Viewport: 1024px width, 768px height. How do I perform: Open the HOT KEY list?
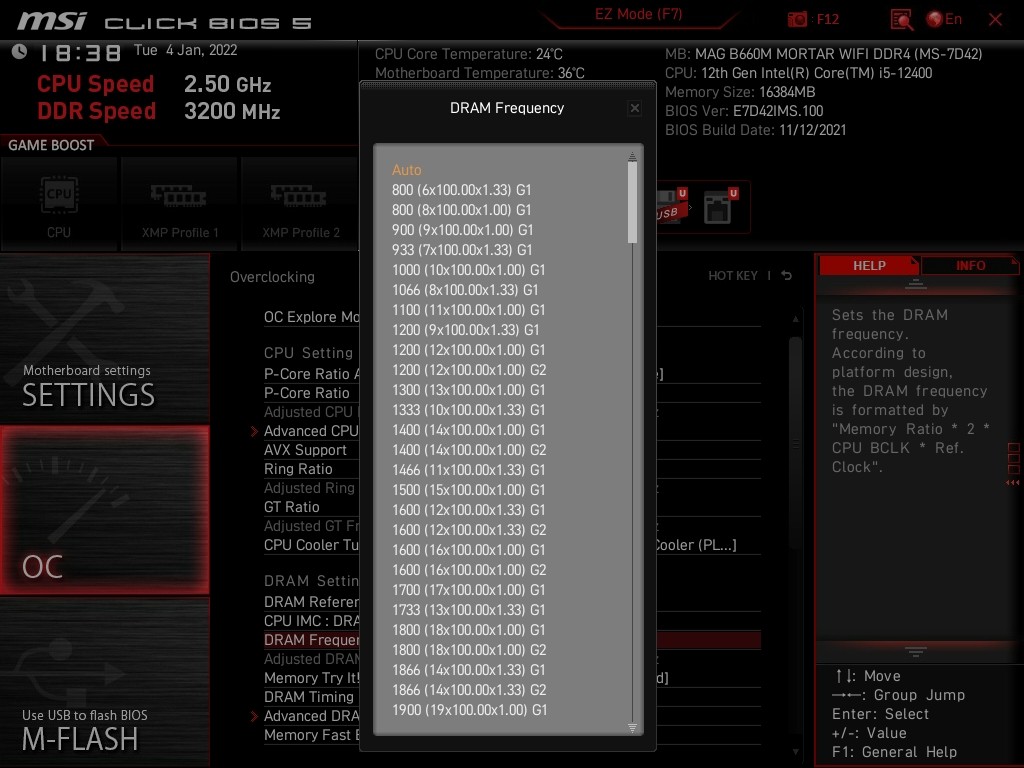[733, 276]
